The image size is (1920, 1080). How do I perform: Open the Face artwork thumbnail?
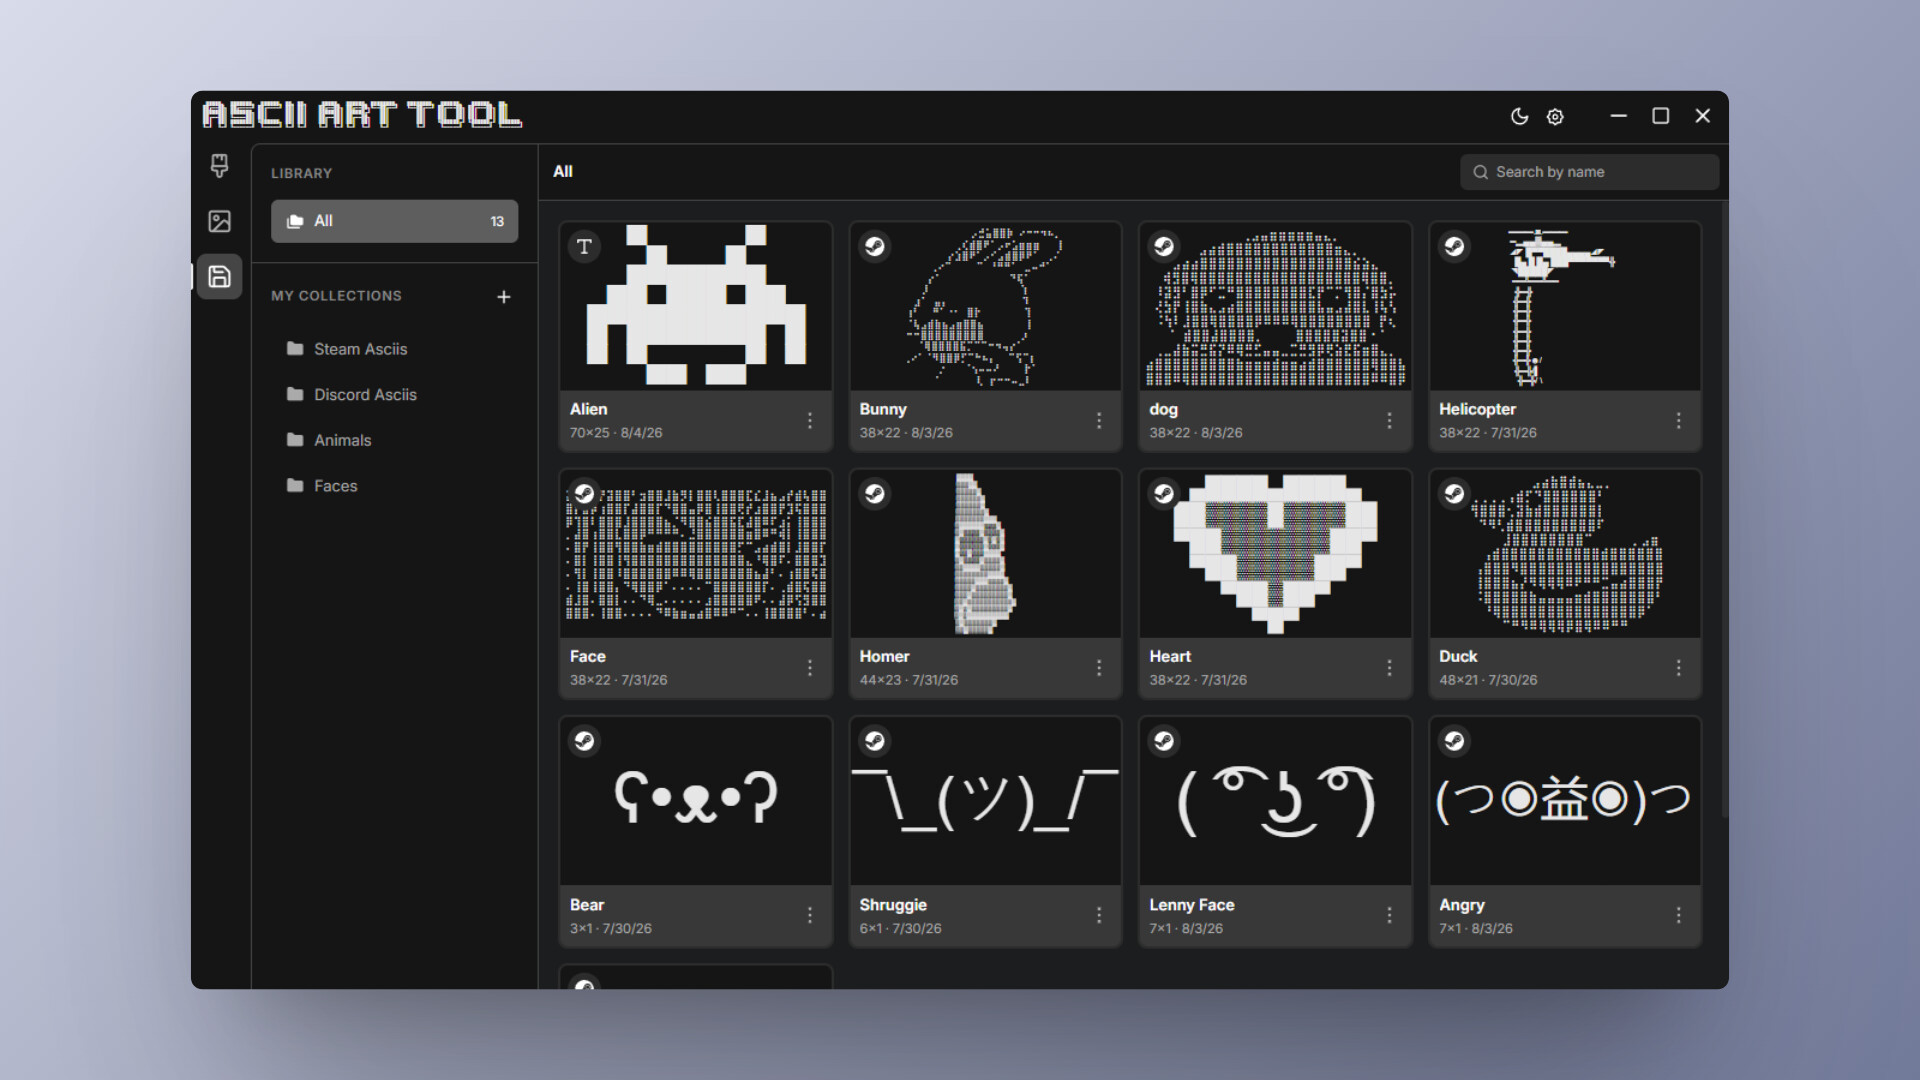(x=696, y=554)
